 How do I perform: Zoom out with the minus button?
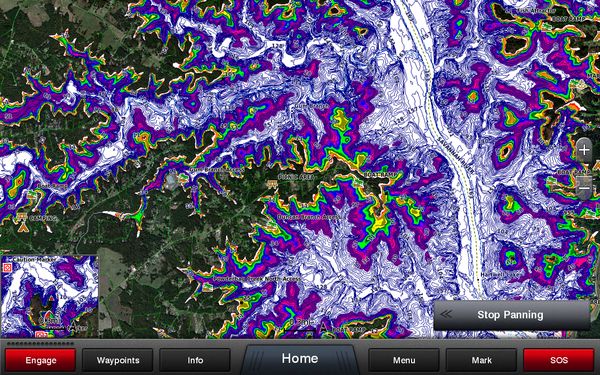coord(584,188)
